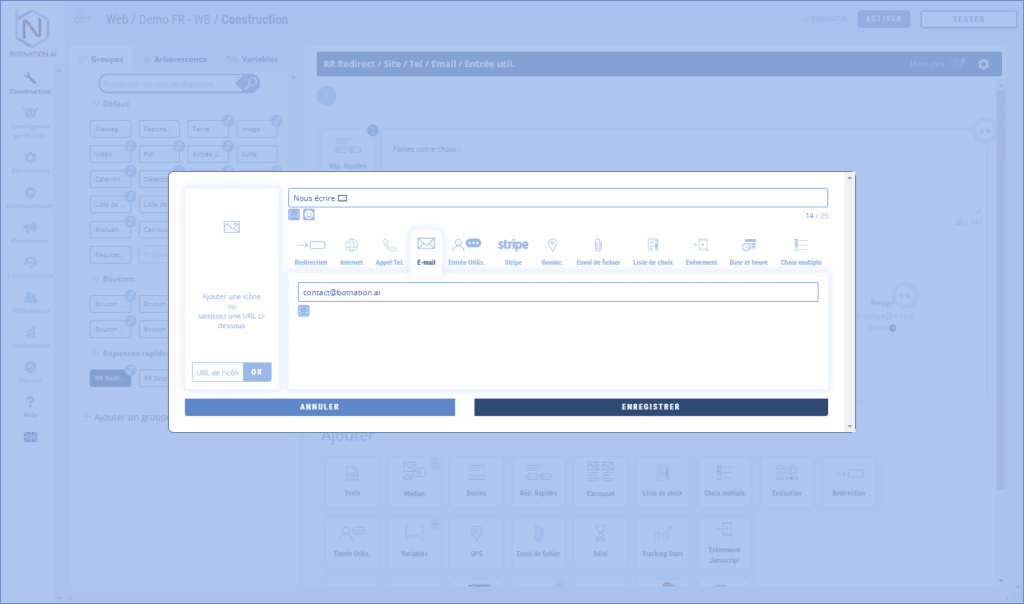
Task: Focus the URL de l'icône field
Action: click(x=218, y=372)
